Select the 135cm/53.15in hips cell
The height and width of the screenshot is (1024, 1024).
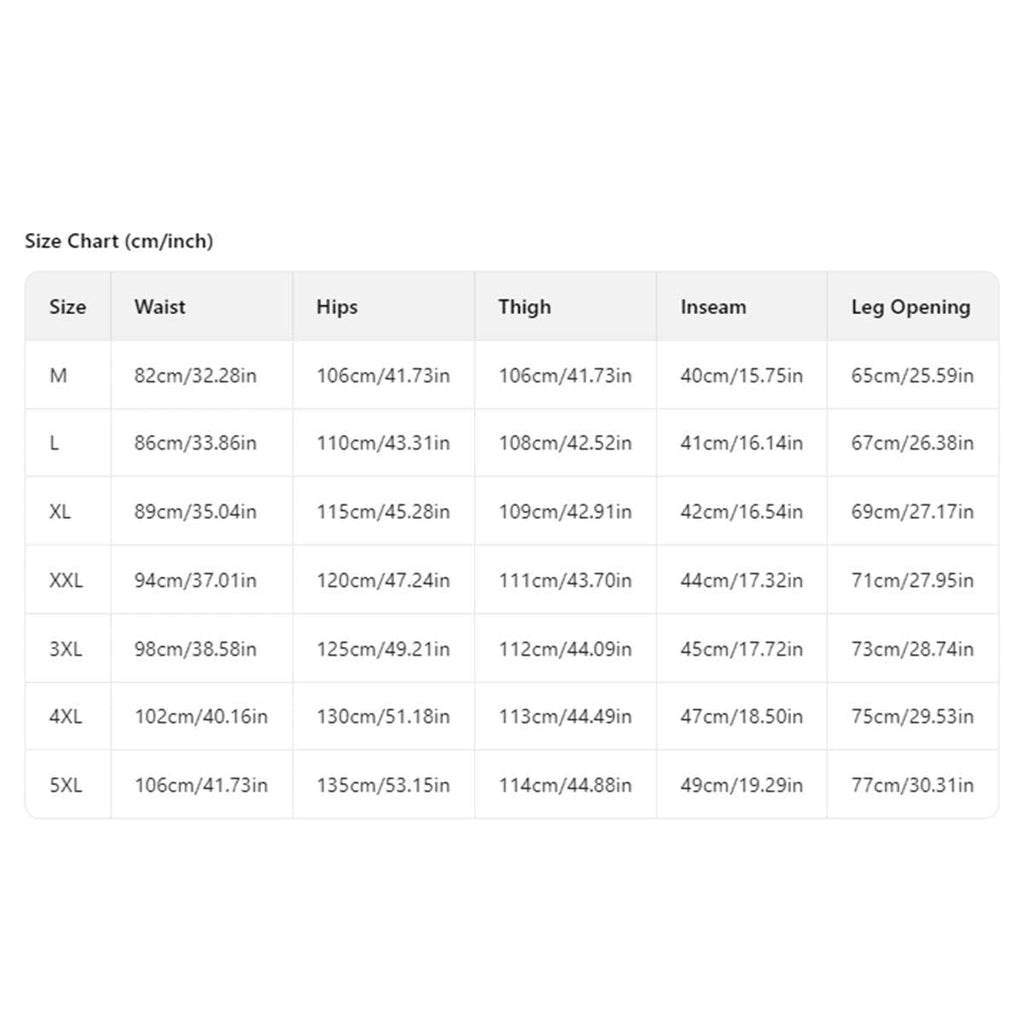tap(383, 784)
